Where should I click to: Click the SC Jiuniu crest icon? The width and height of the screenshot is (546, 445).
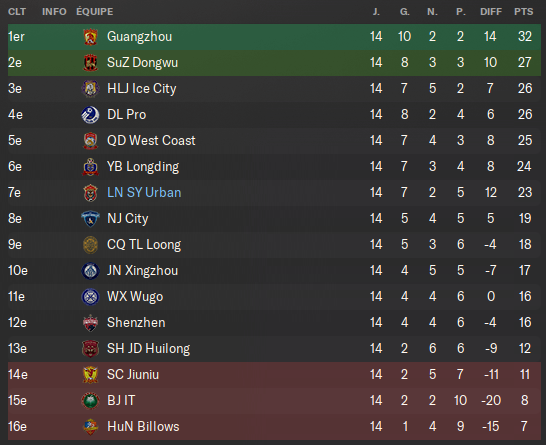(91, 375)
